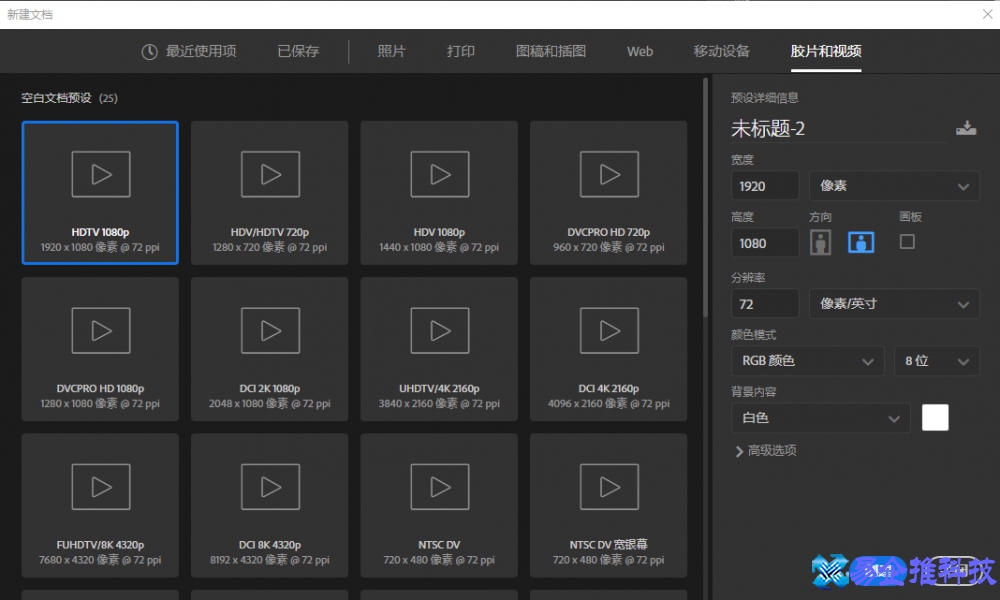Switch to the 照片 tab
The image size is (1000, 600).
[391, 52]
